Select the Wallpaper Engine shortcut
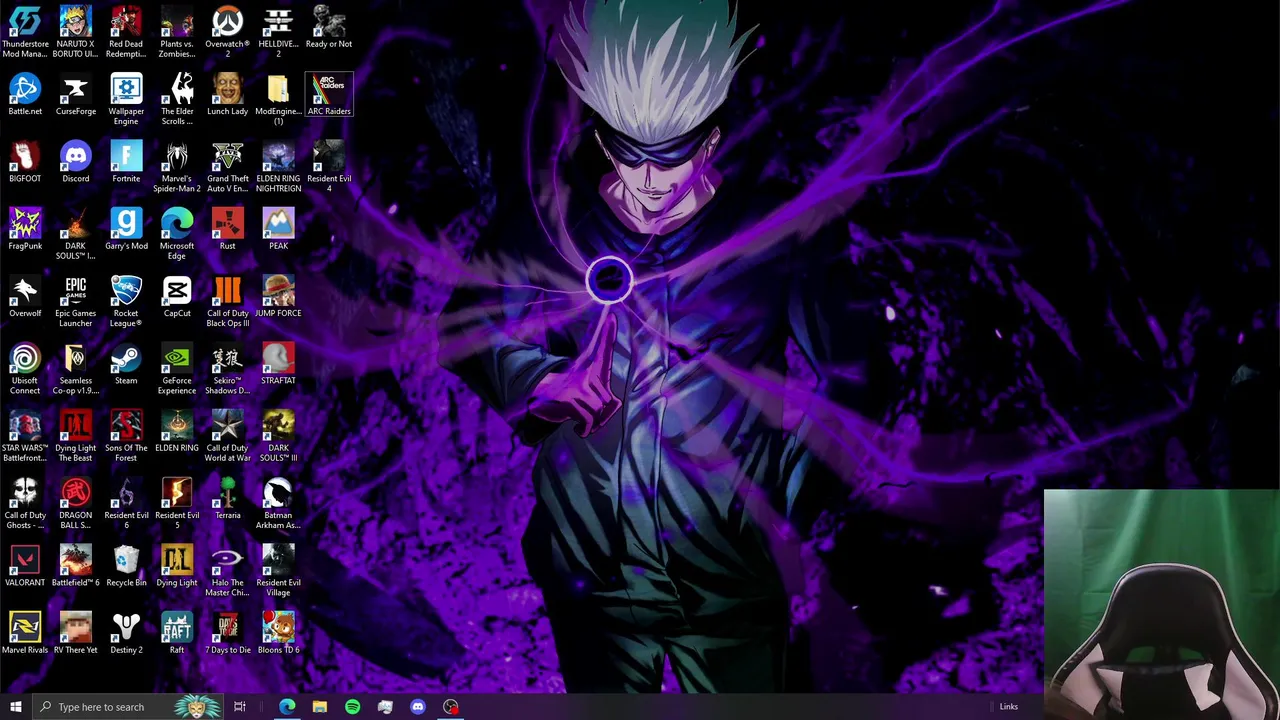The width and height of the screenshot is (1280, 720). 126,99
